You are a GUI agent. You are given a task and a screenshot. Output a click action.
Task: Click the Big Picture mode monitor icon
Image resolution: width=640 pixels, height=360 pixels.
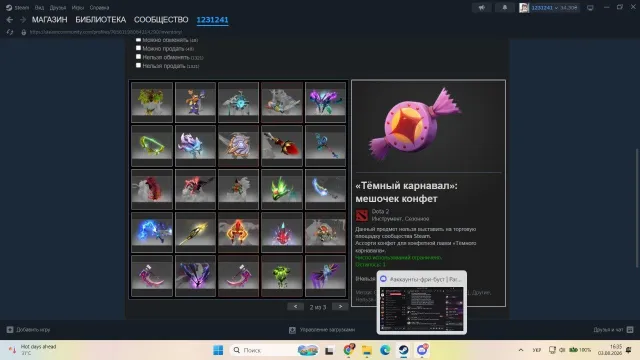point(590,7)
